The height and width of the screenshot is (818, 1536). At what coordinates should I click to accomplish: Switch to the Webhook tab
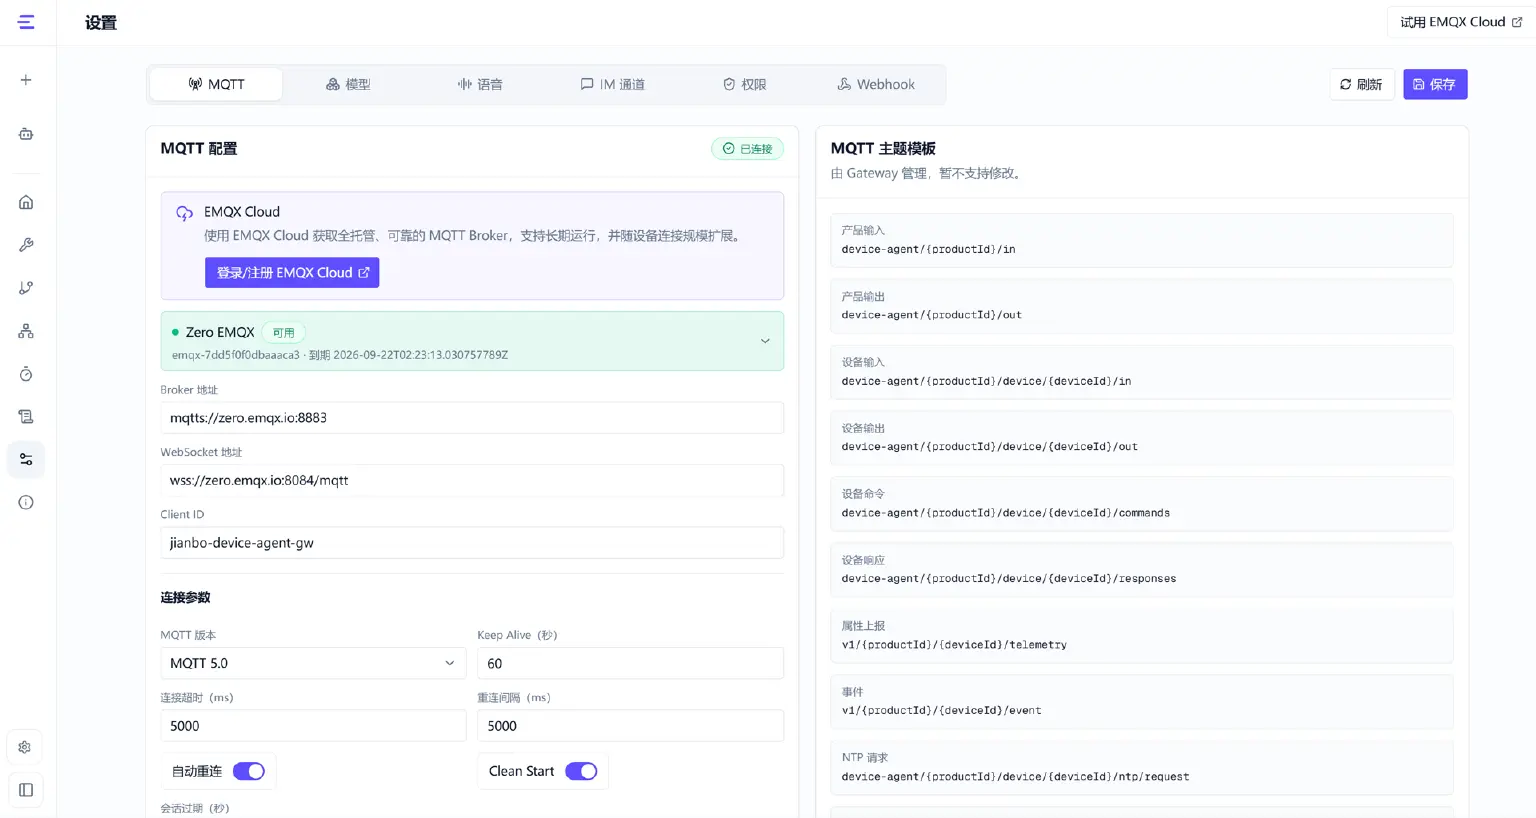point(876,84)
